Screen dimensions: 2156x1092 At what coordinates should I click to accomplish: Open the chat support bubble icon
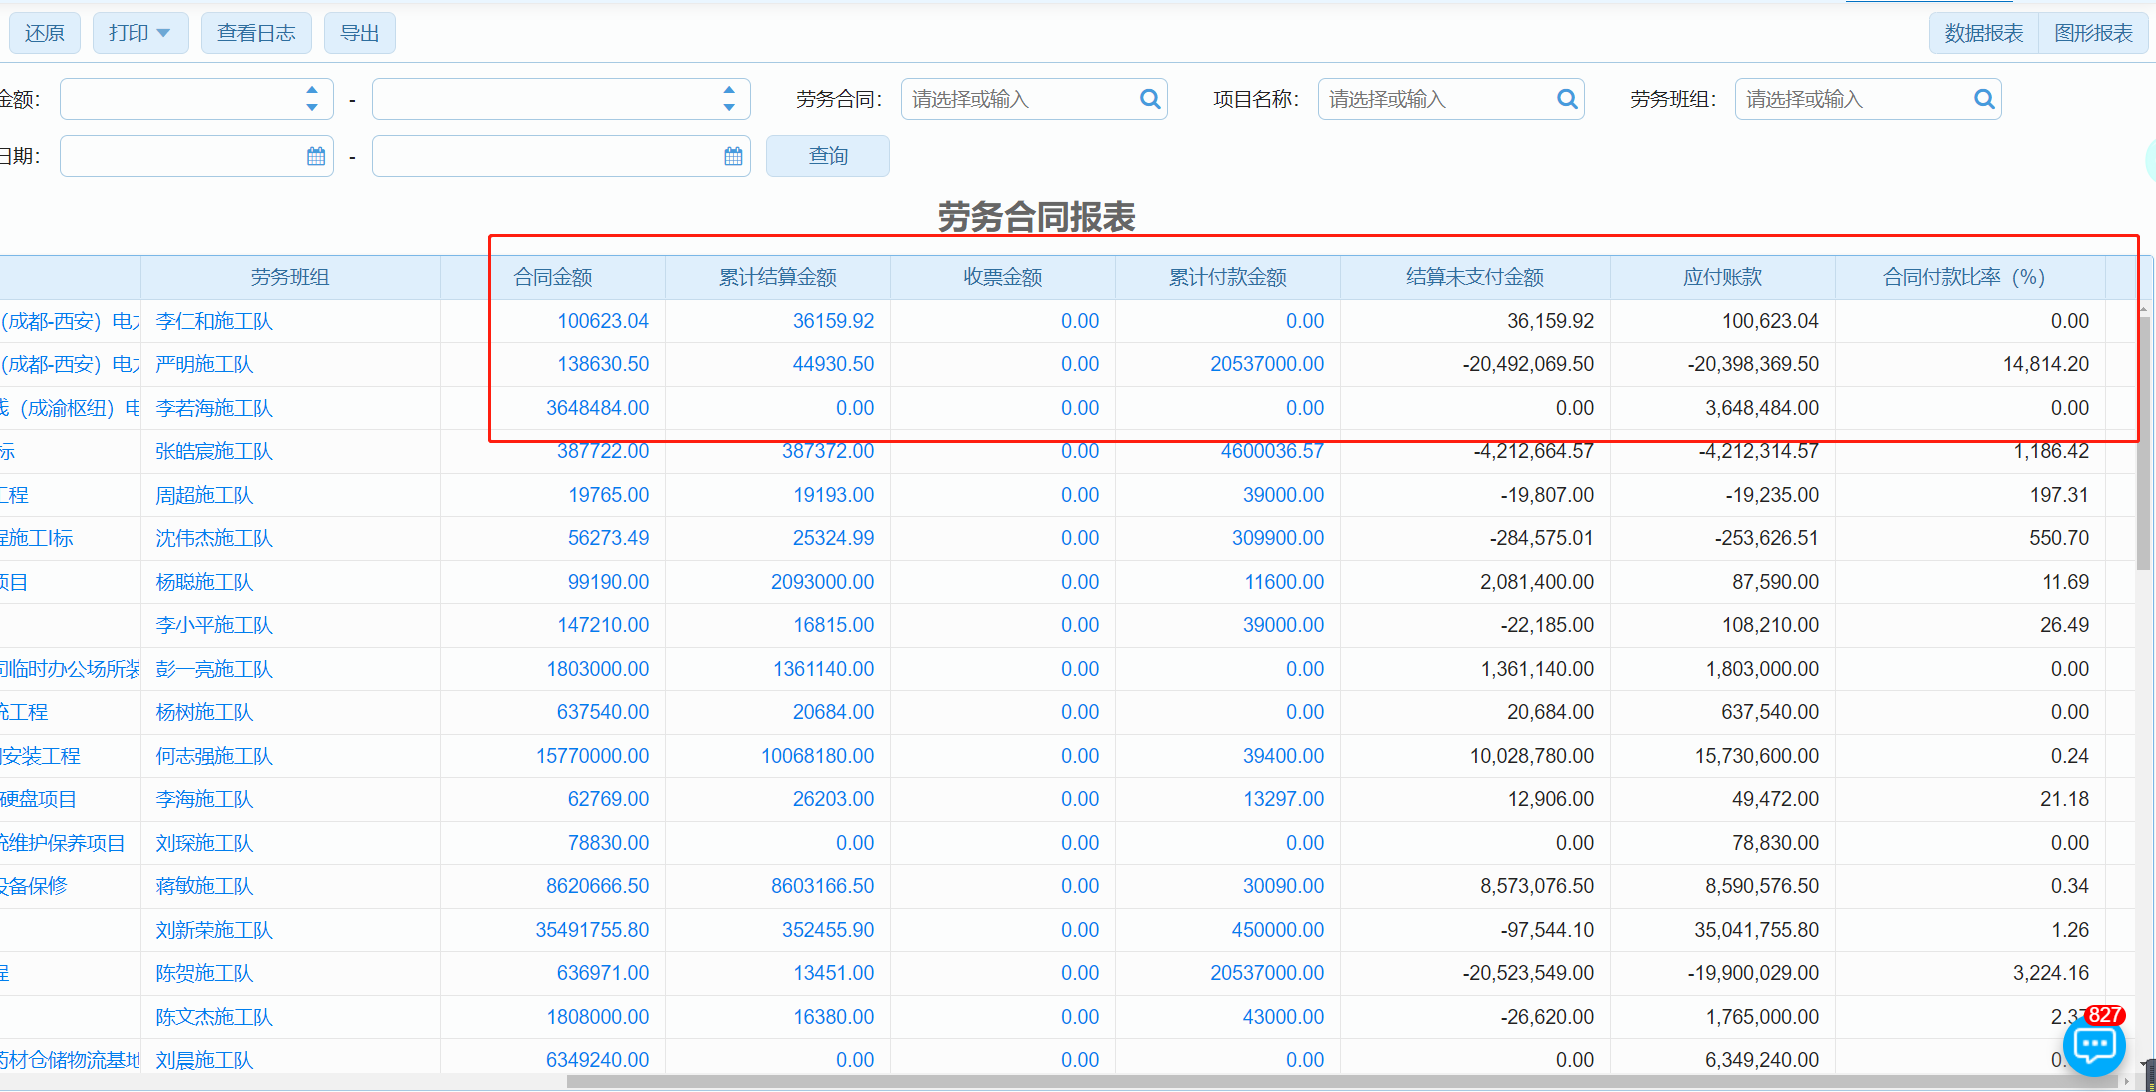tap(2094, 1047)
